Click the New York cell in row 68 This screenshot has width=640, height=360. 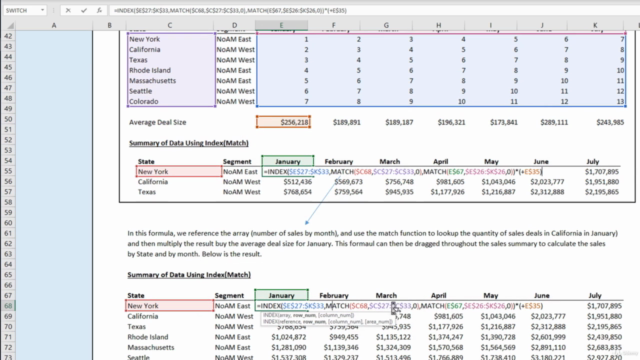coord(169,306)
